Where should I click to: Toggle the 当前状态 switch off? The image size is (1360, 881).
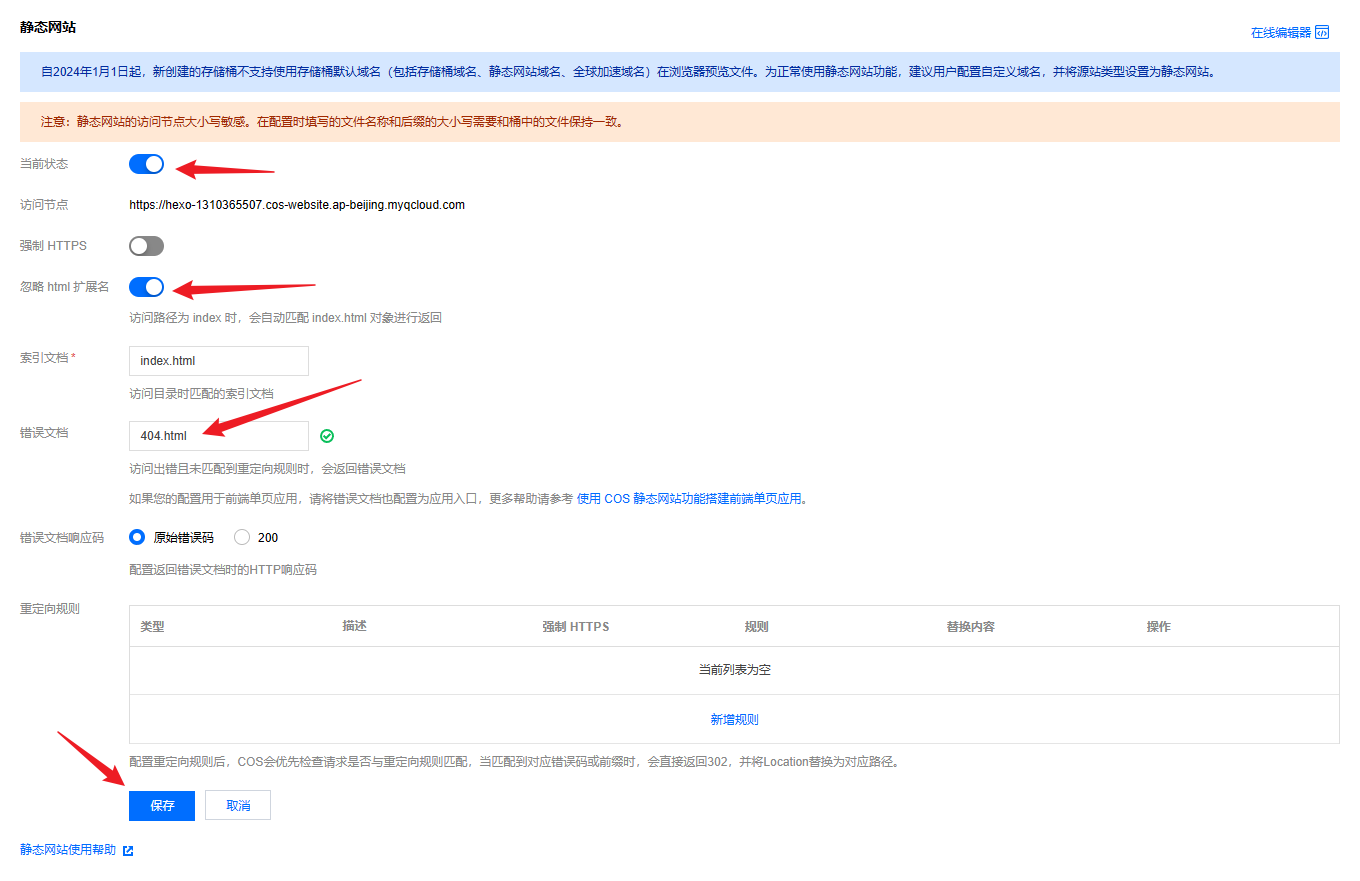pos(146,164)
